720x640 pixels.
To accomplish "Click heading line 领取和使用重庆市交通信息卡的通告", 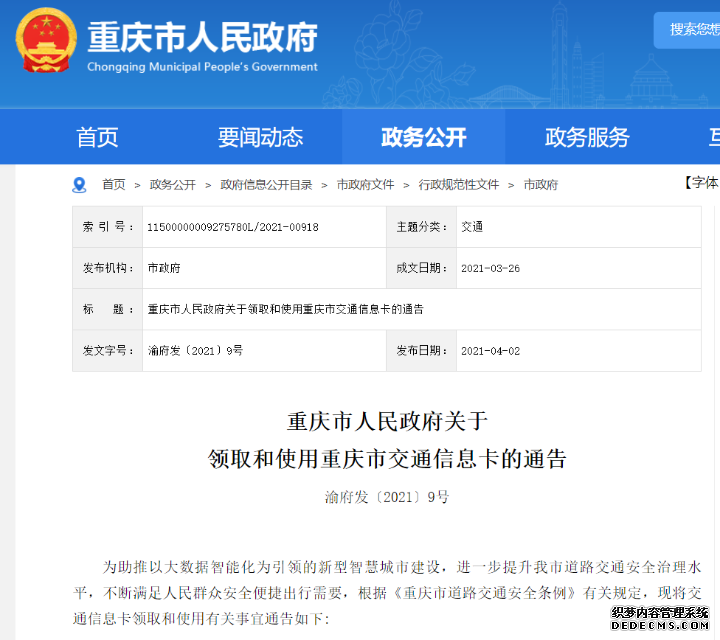I will coord(387,459).
